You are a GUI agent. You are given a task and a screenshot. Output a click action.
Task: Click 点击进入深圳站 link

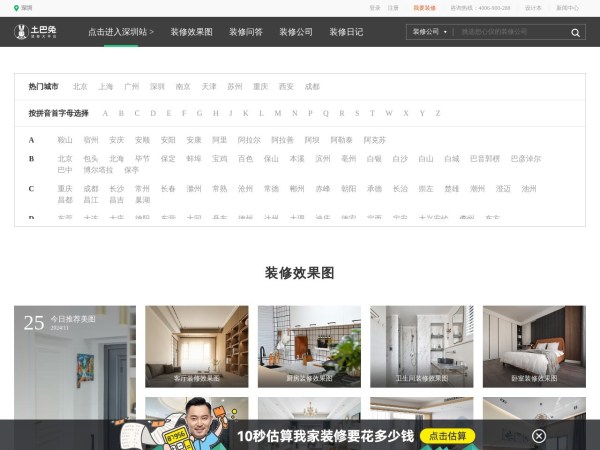pyautogui.click(x=120, y=32)
